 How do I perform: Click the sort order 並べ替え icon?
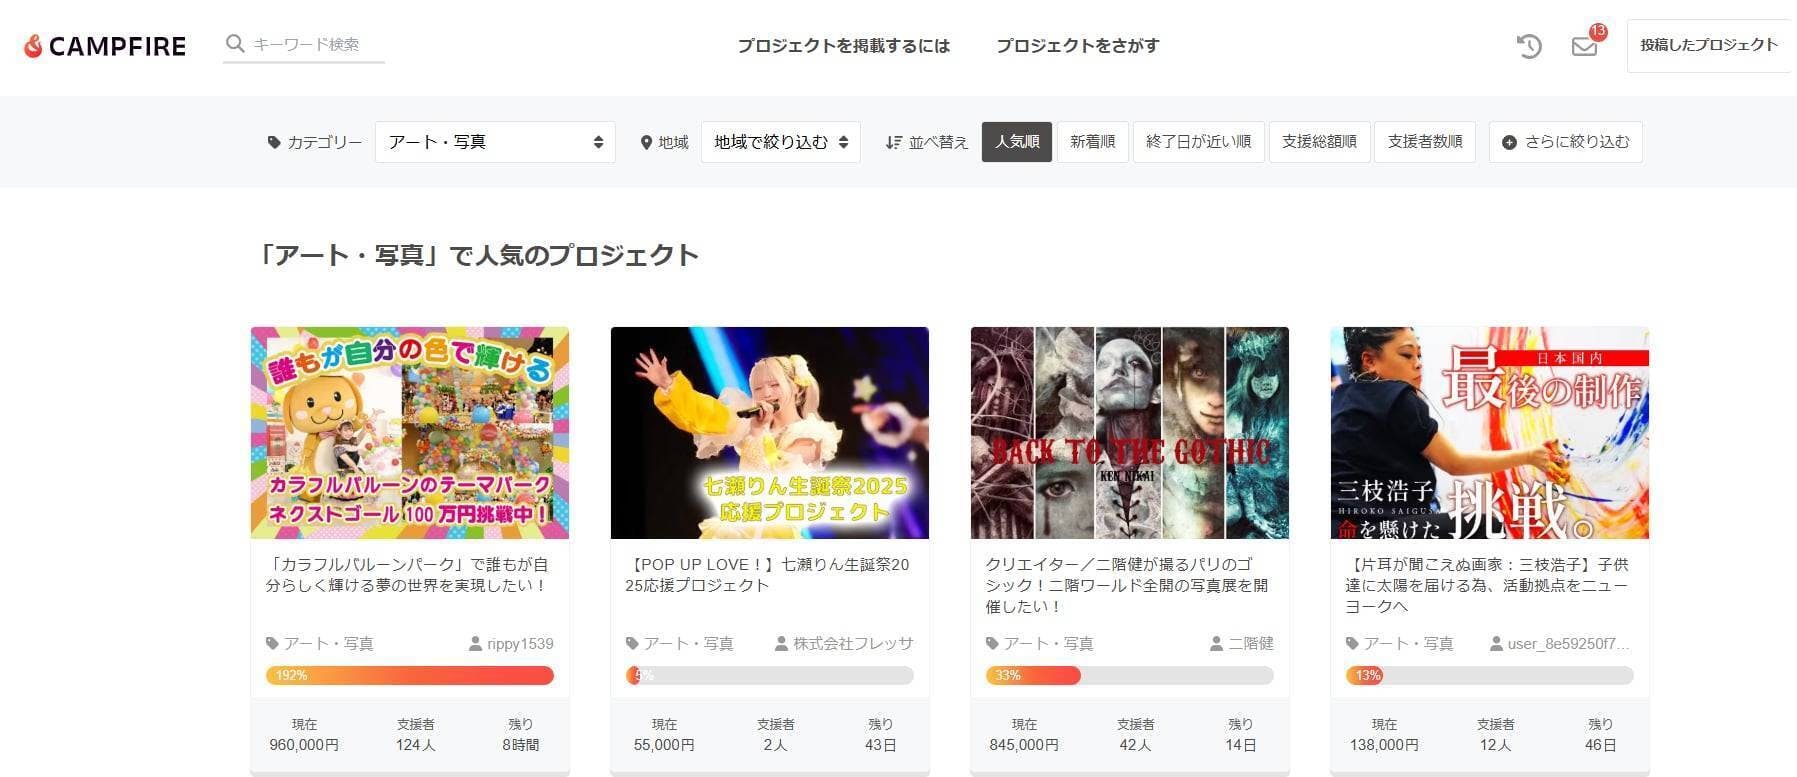(894, 142)
